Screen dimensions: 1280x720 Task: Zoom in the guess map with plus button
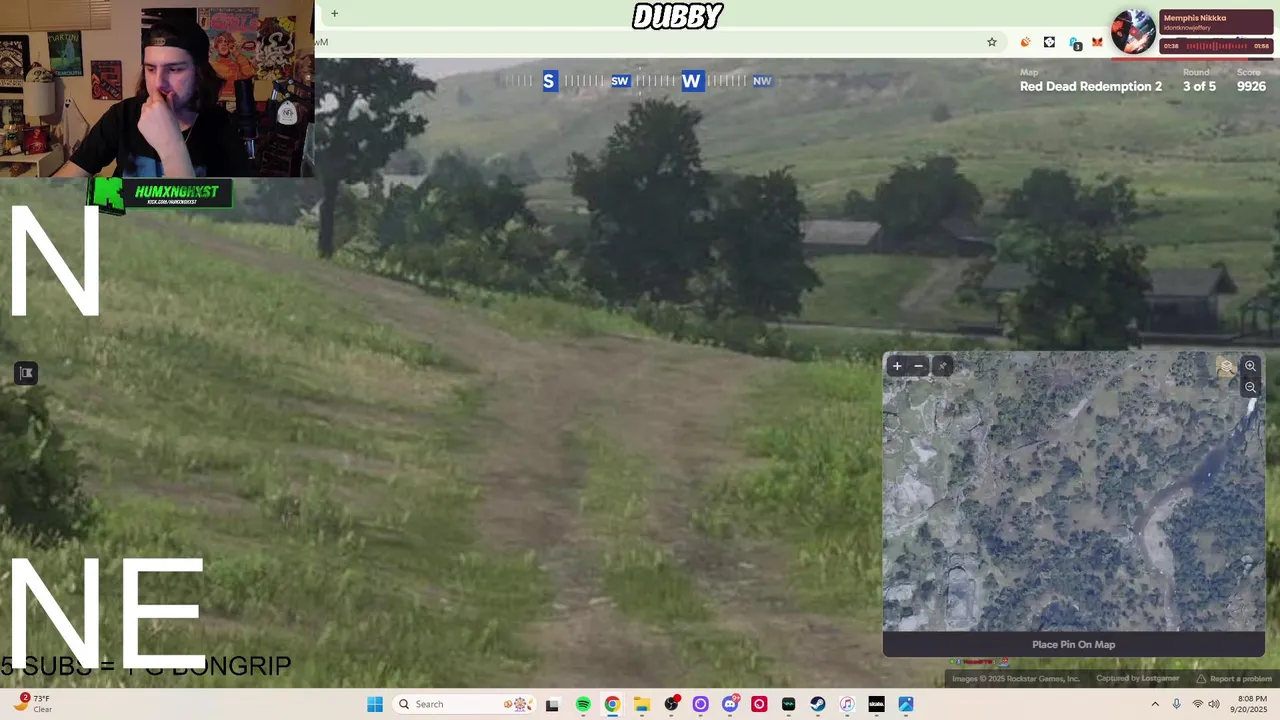click(x=897, y=366)
